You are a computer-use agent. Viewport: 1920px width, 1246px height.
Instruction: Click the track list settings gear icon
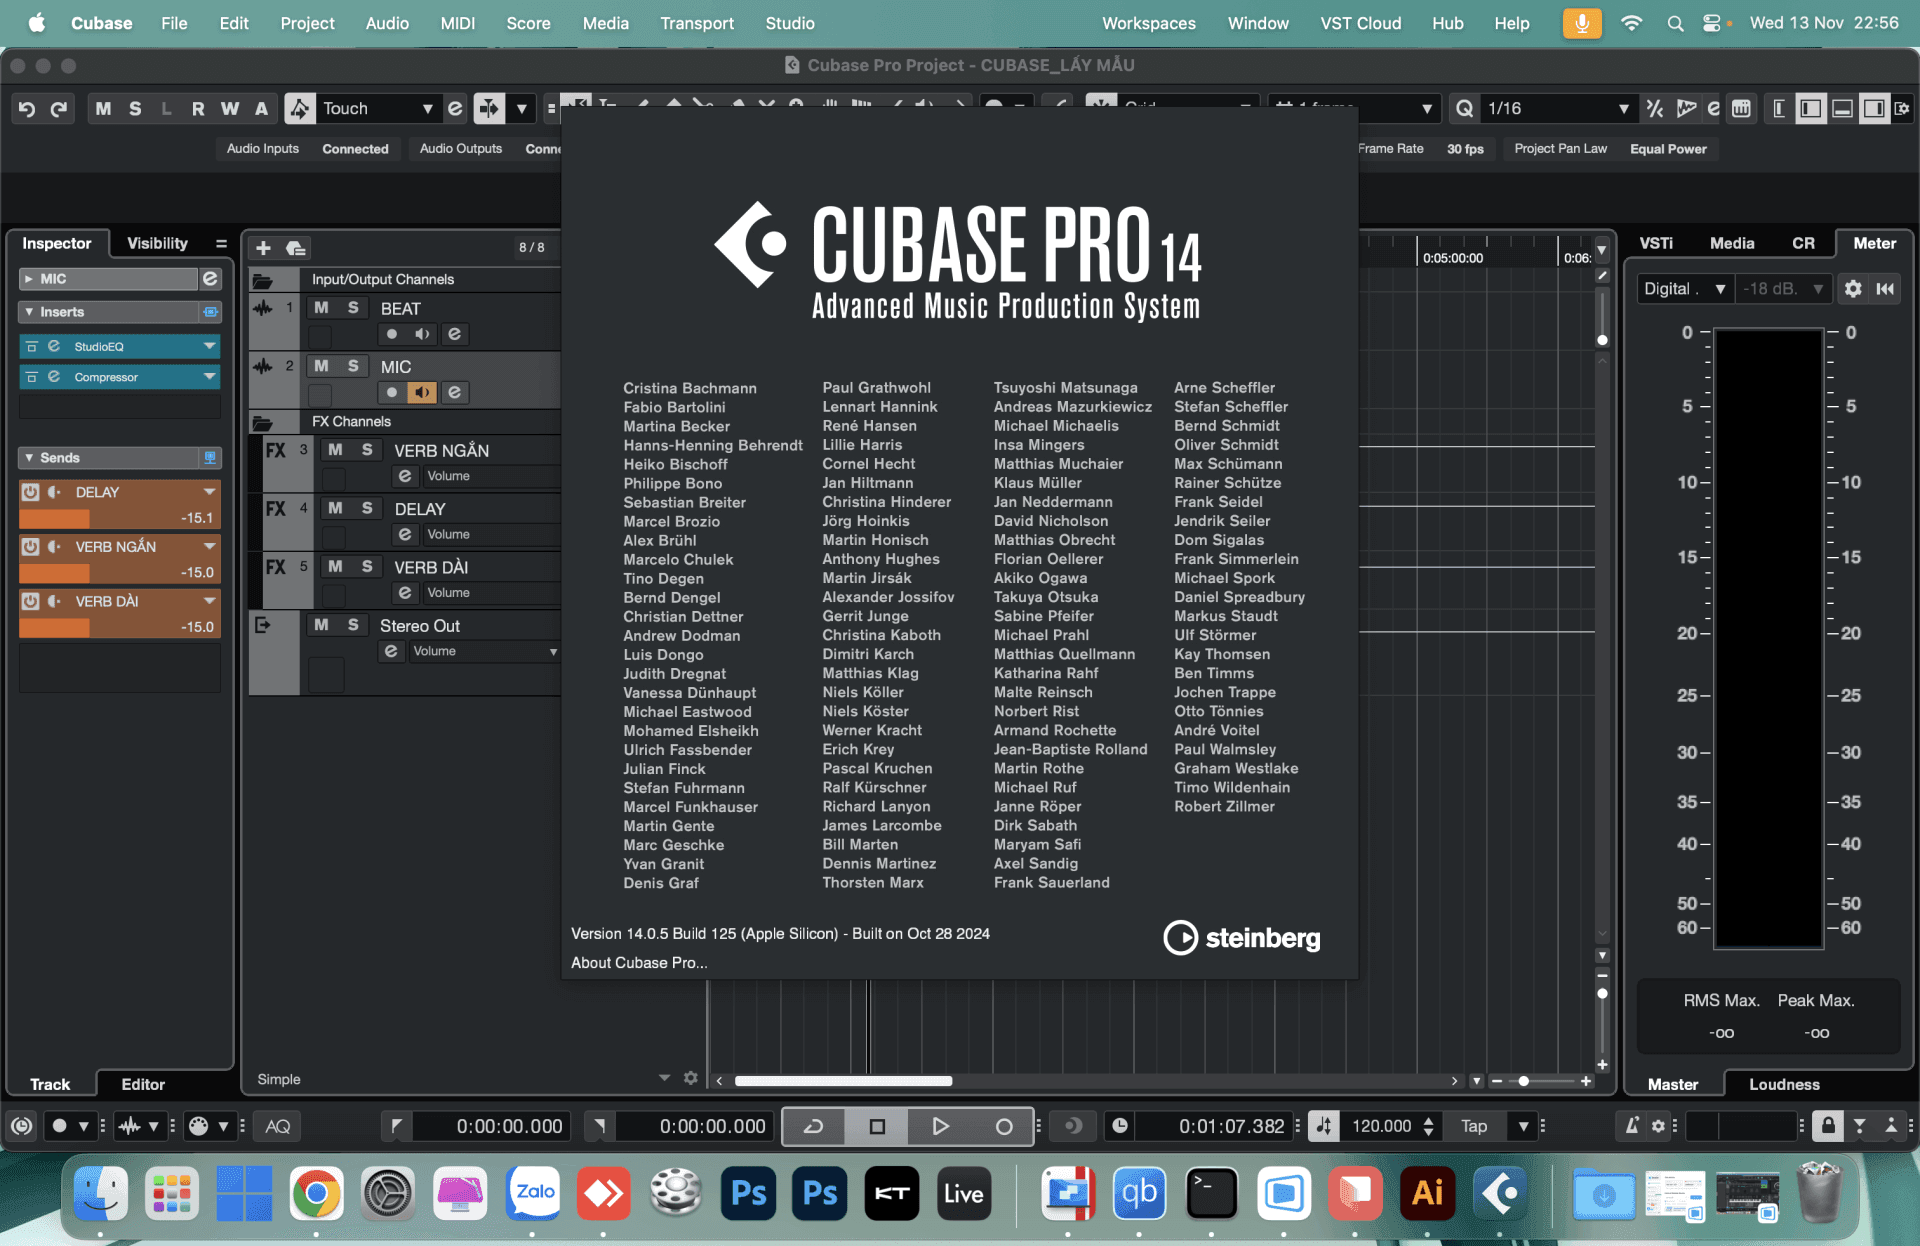[690, 1078]
